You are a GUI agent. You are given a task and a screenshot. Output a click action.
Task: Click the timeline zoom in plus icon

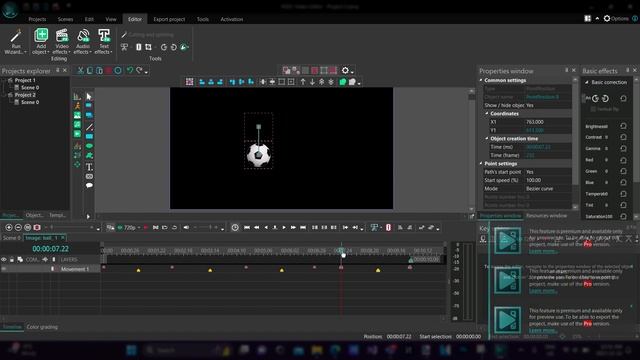point(9,227)
